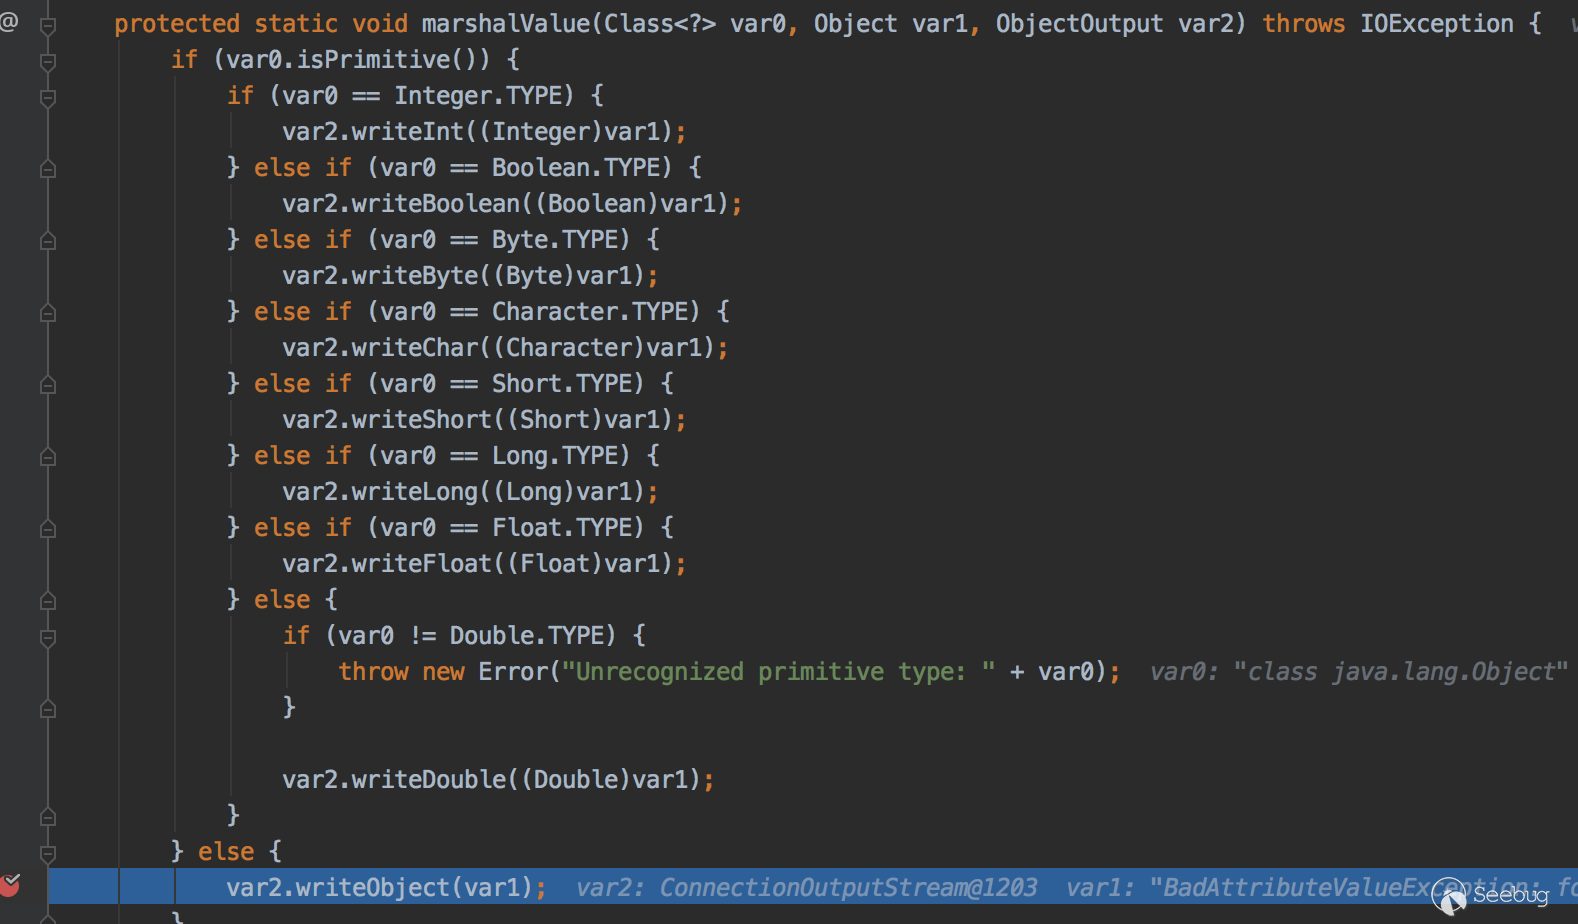
Task: Toggle the breakpoint on the writeObject line
Action: 10,885
